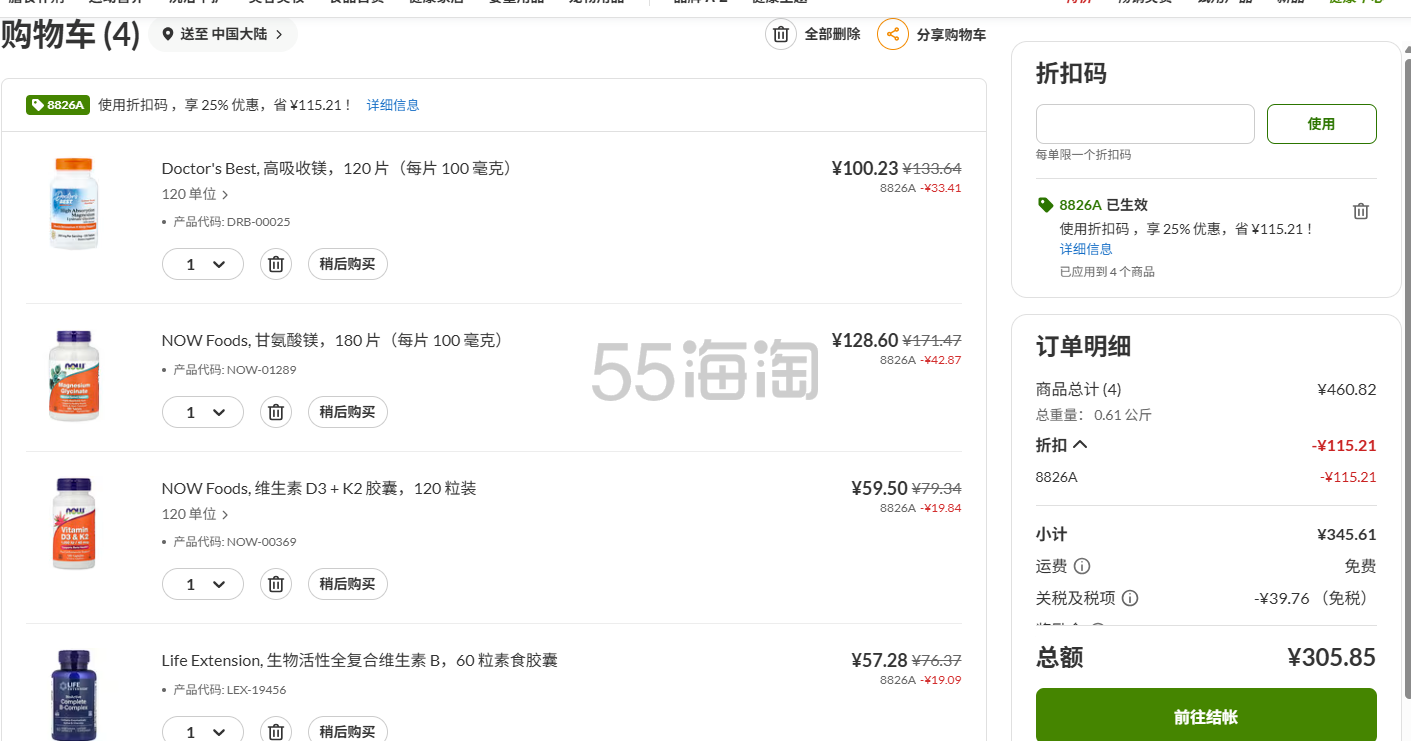
Task: Click the duties and tax info icon
Action: (x=1130, y=598)
